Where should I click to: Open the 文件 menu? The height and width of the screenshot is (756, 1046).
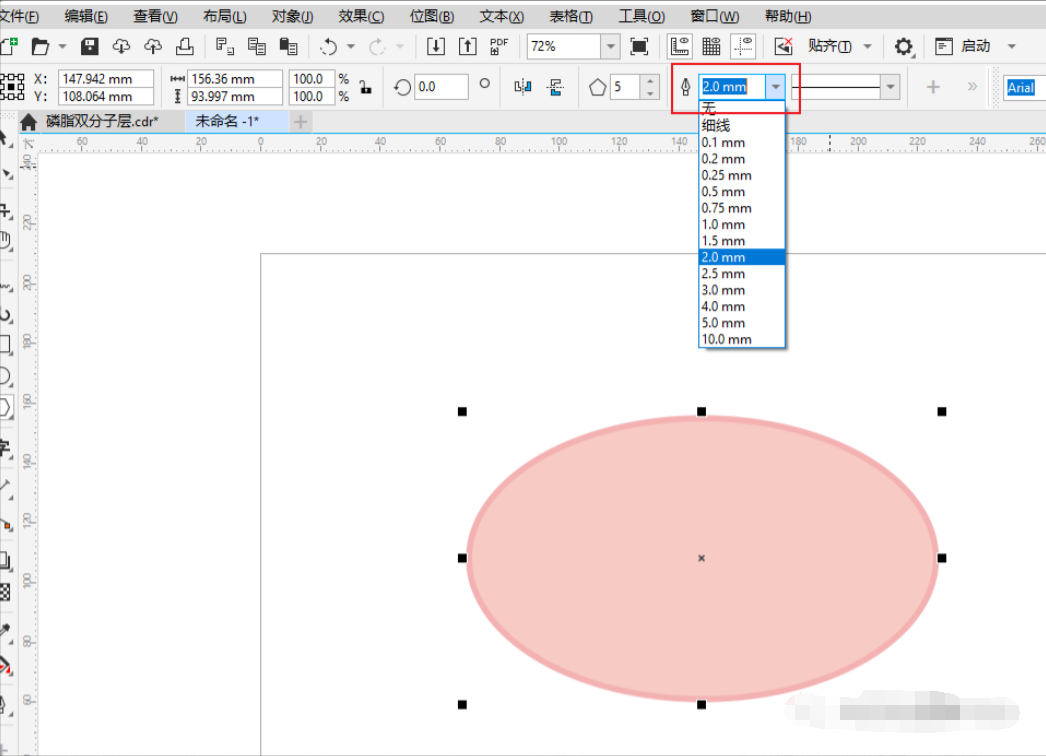click(x=19, y=16)
